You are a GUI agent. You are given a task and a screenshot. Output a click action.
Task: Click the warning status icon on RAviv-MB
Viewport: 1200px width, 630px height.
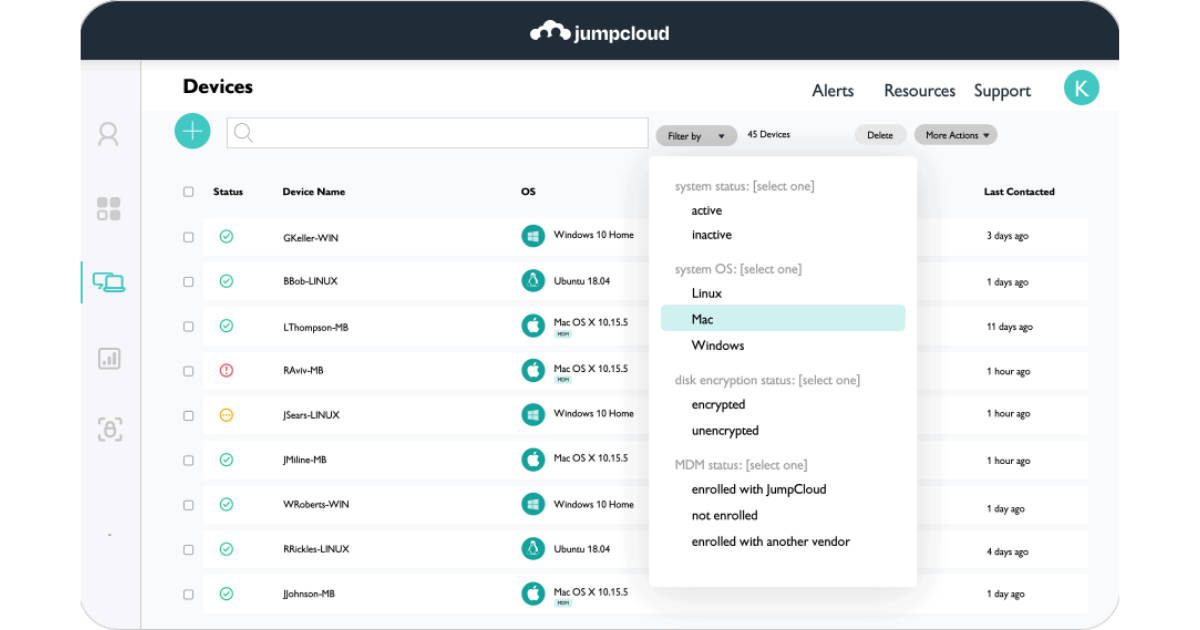coord(227,370)
